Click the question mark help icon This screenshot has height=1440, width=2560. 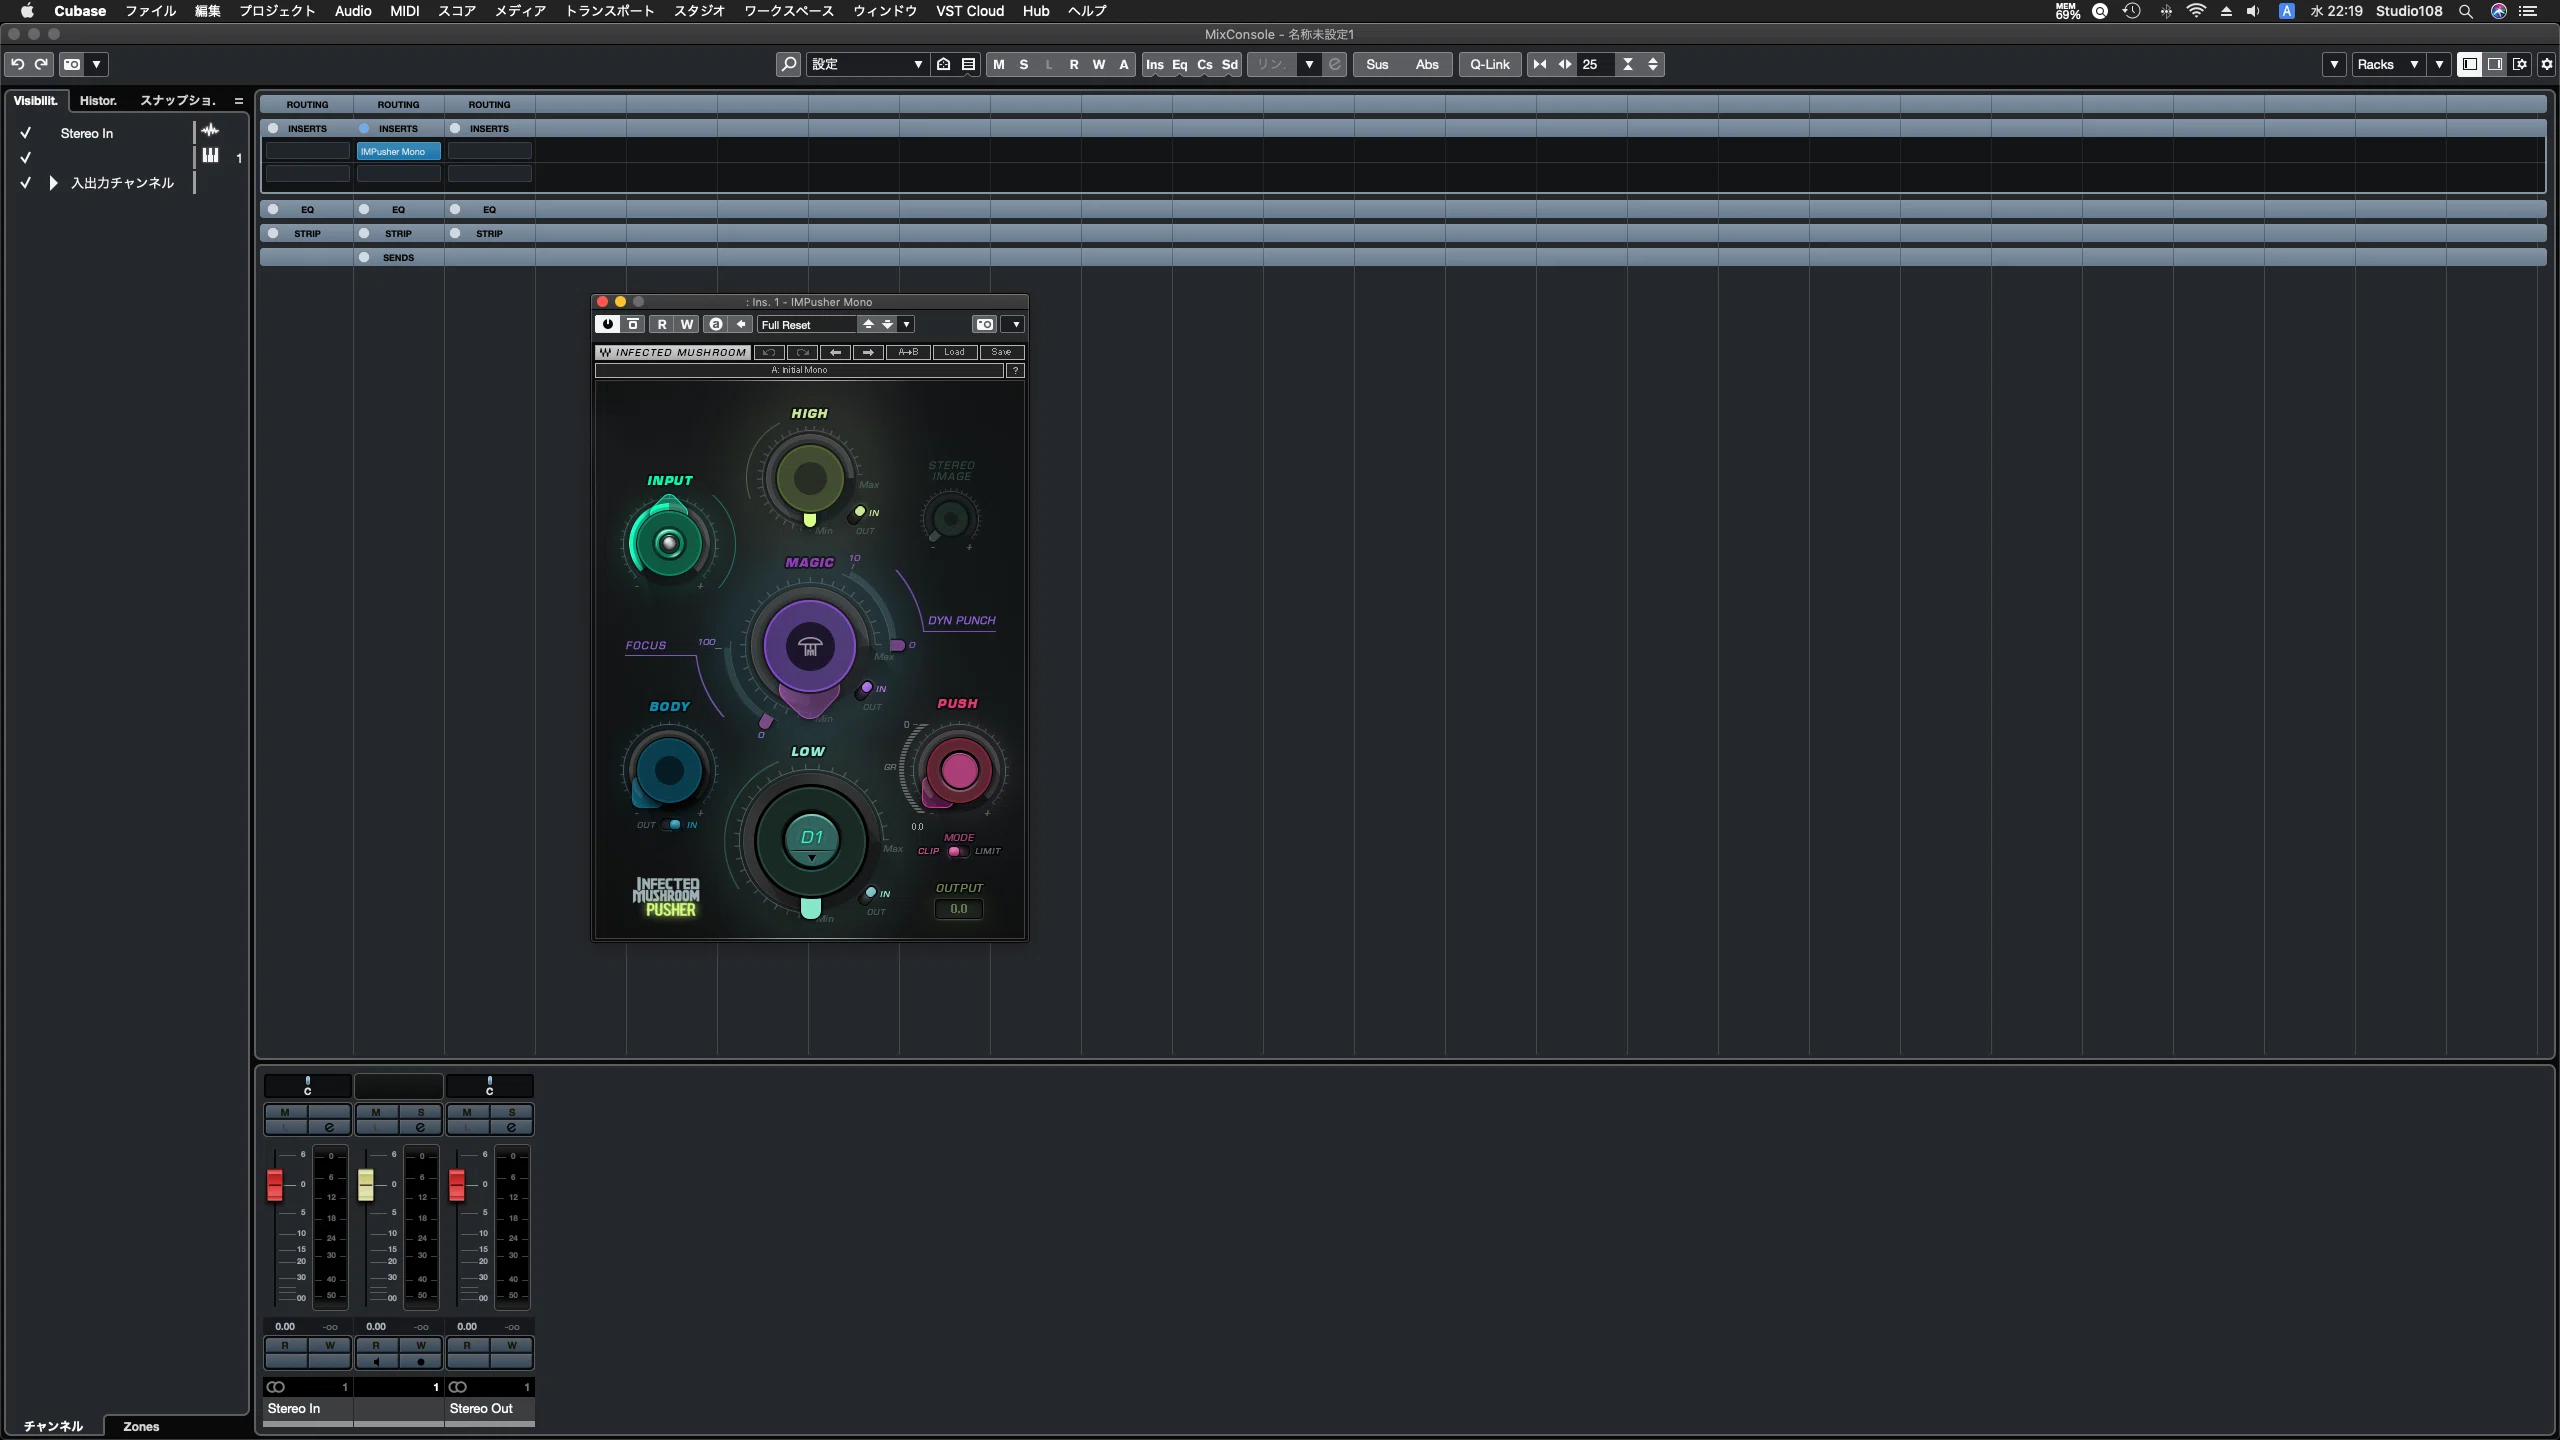tap(1015, 370)
